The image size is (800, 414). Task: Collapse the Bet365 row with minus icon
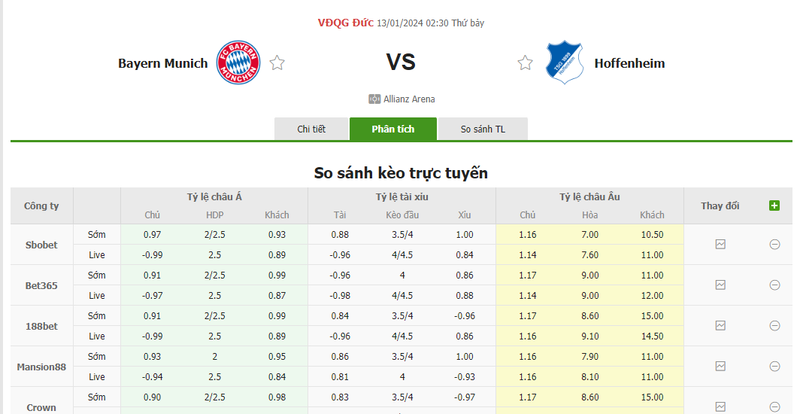click(774, 285)
